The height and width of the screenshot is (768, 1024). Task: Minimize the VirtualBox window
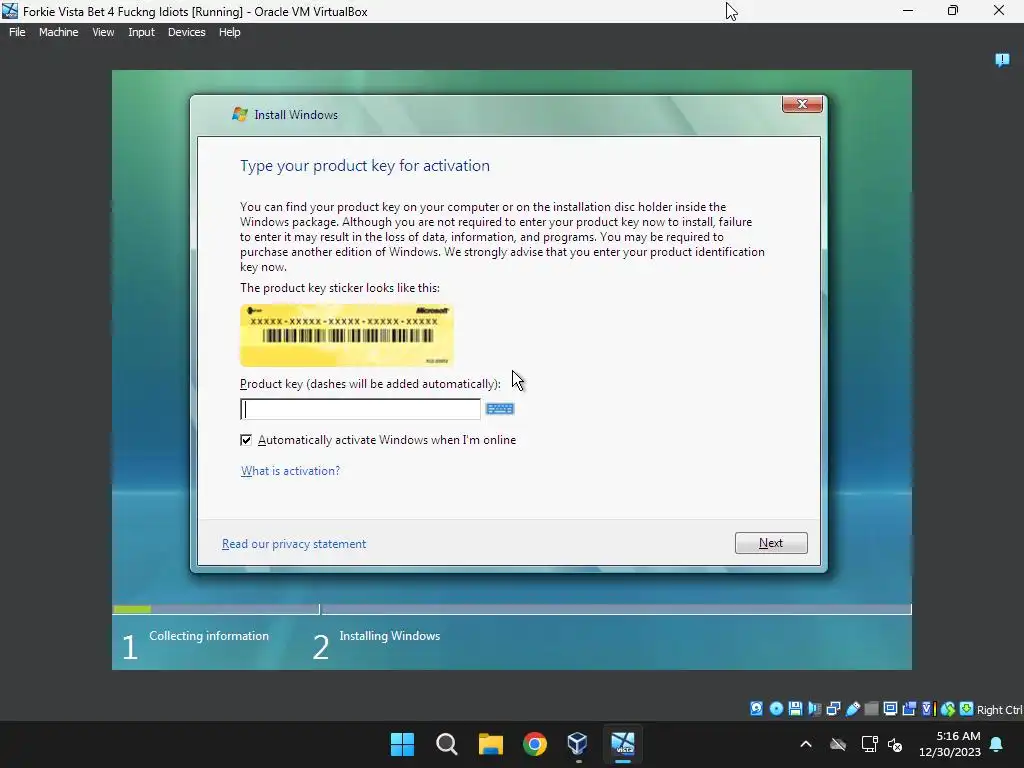pyautogui.click(x=908, y=11)
